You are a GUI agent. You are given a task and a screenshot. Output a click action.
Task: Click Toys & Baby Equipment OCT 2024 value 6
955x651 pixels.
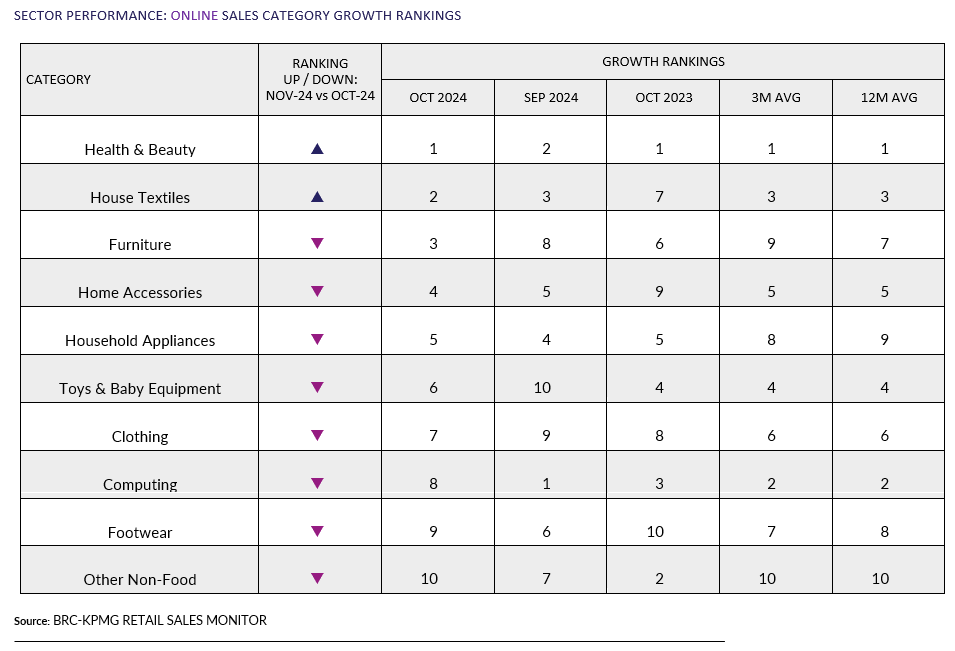[x=433, y=387]
